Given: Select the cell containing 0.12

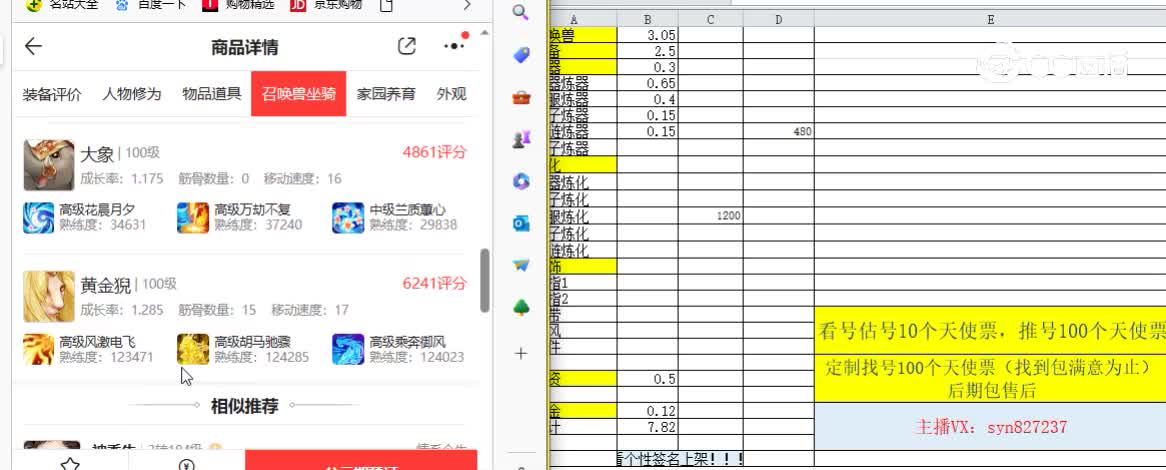Looking at the screenshot, I should 648,411.
